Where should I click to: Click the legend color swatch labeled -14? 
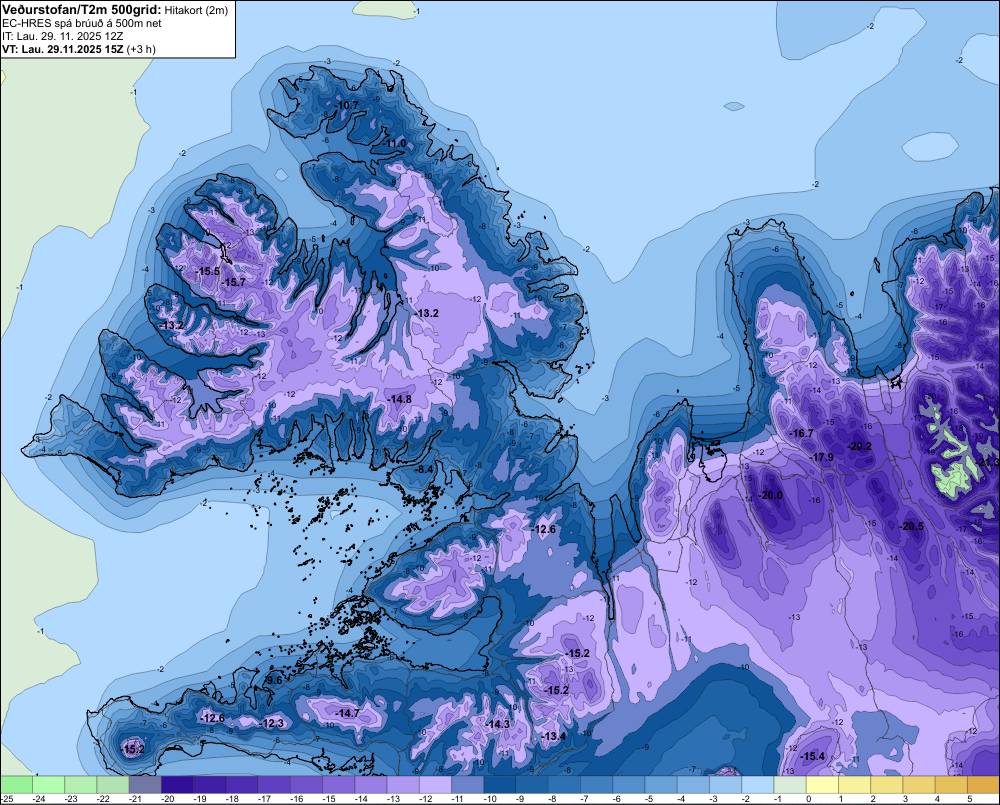(x=371, y=784)
